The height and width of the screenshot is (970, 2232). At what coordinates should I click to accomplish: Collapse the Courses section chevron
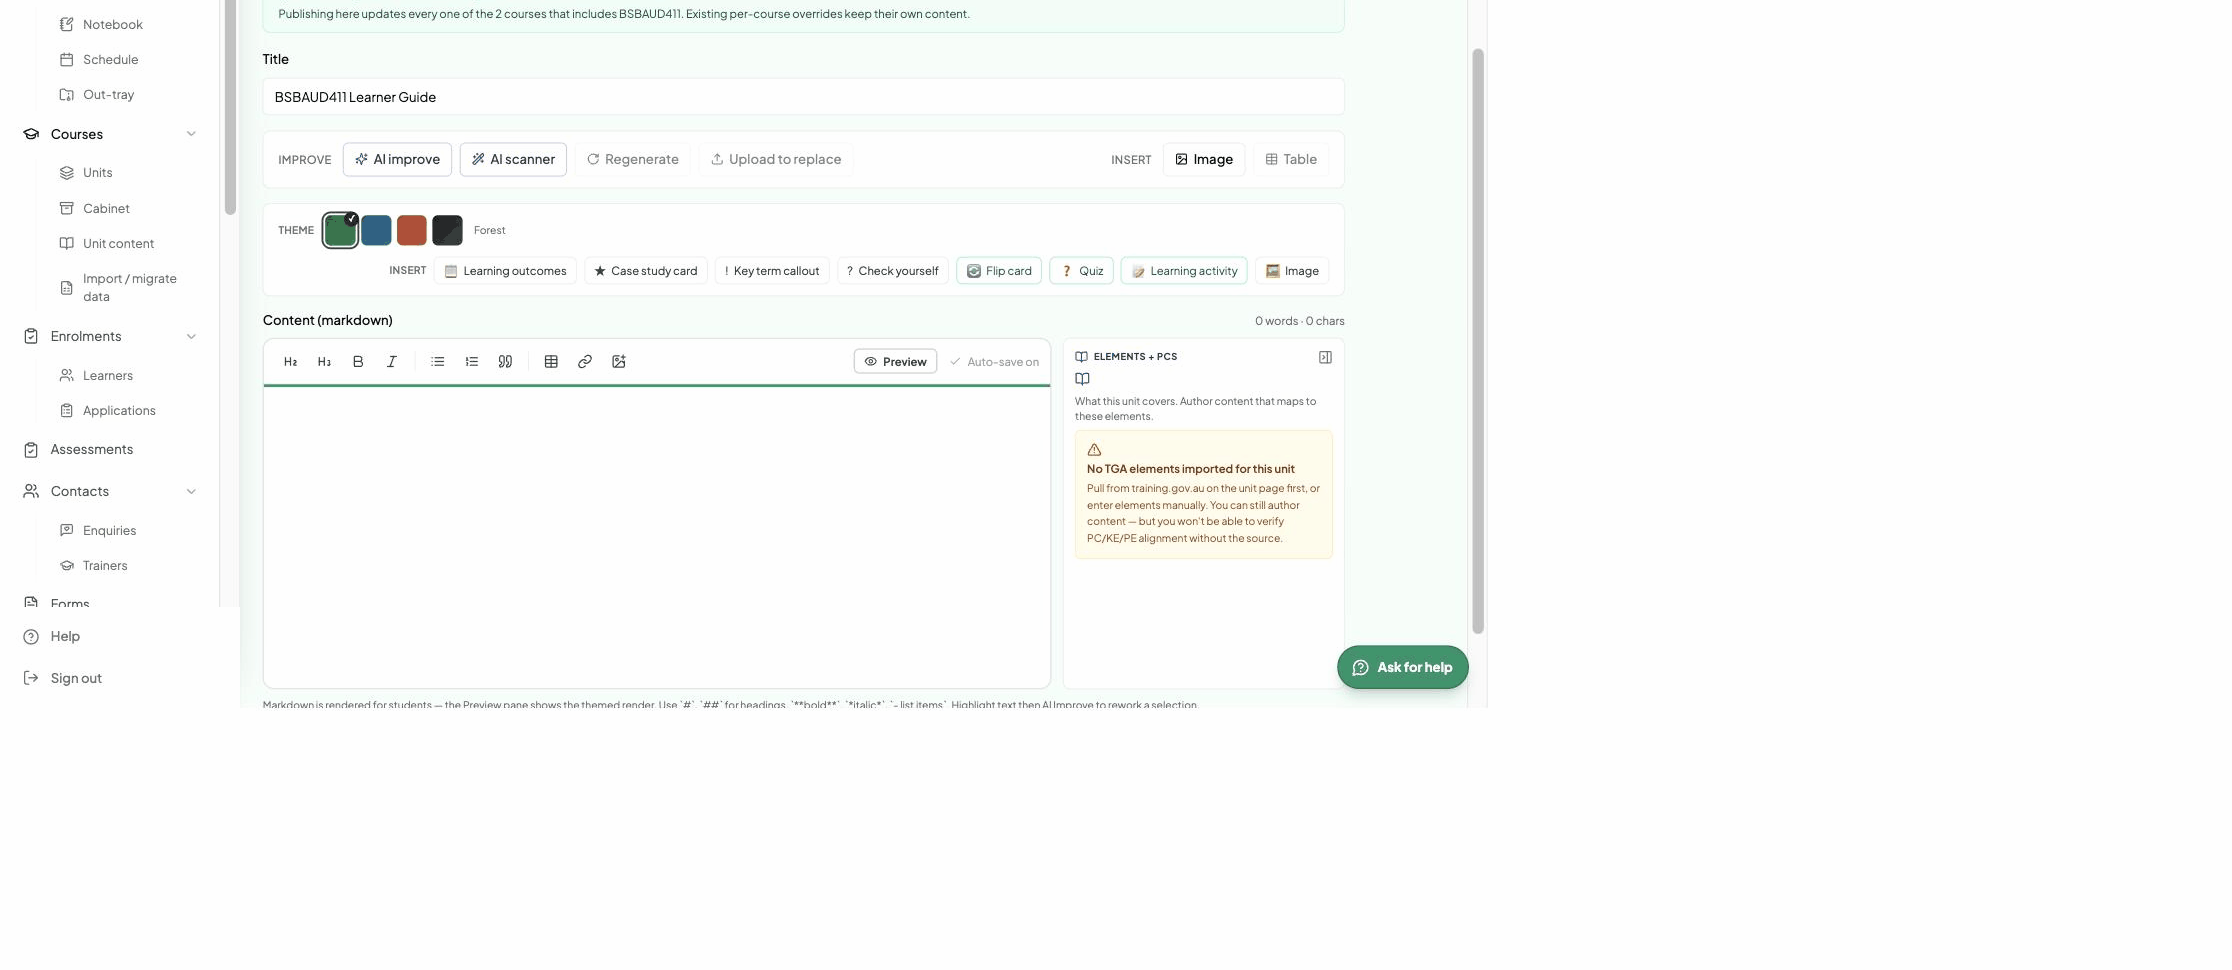[191, 134]
